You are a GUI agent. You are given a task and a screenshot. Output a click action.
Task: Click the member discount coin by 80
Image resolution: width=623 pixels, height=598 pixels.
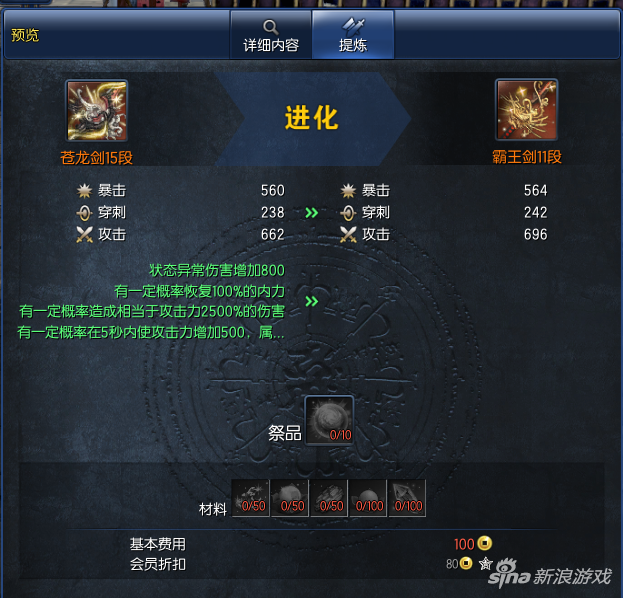[x=466, y=563]
